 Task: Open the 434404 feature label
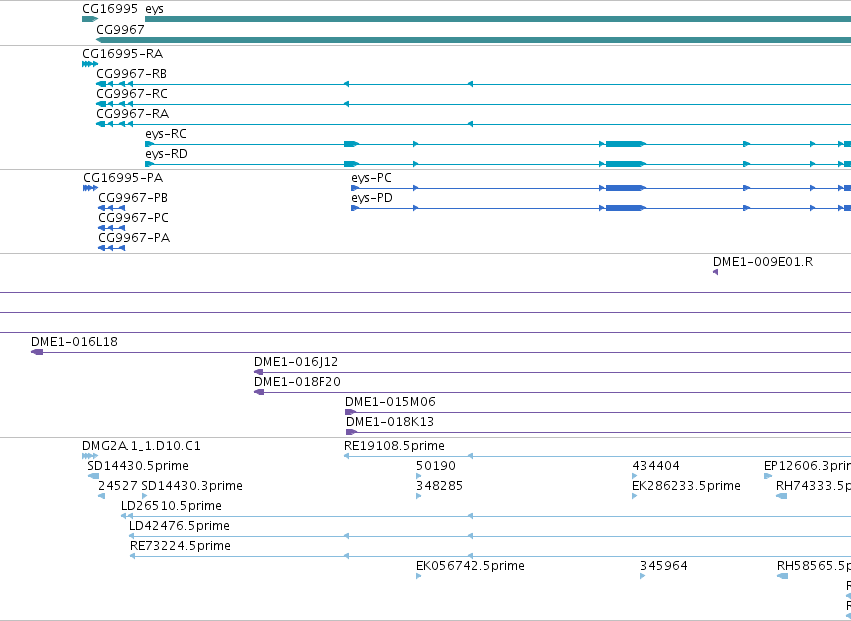click(x=656, y=466)
